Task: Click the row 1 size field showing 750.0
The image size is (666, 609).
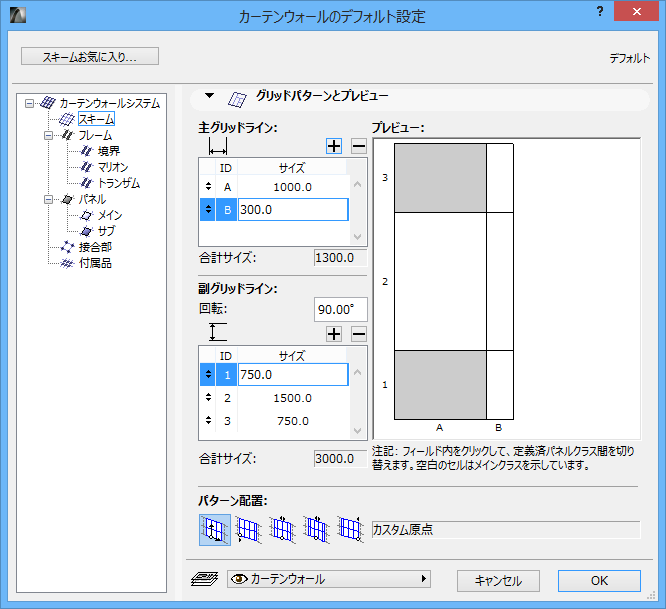Action: [293, 375]
